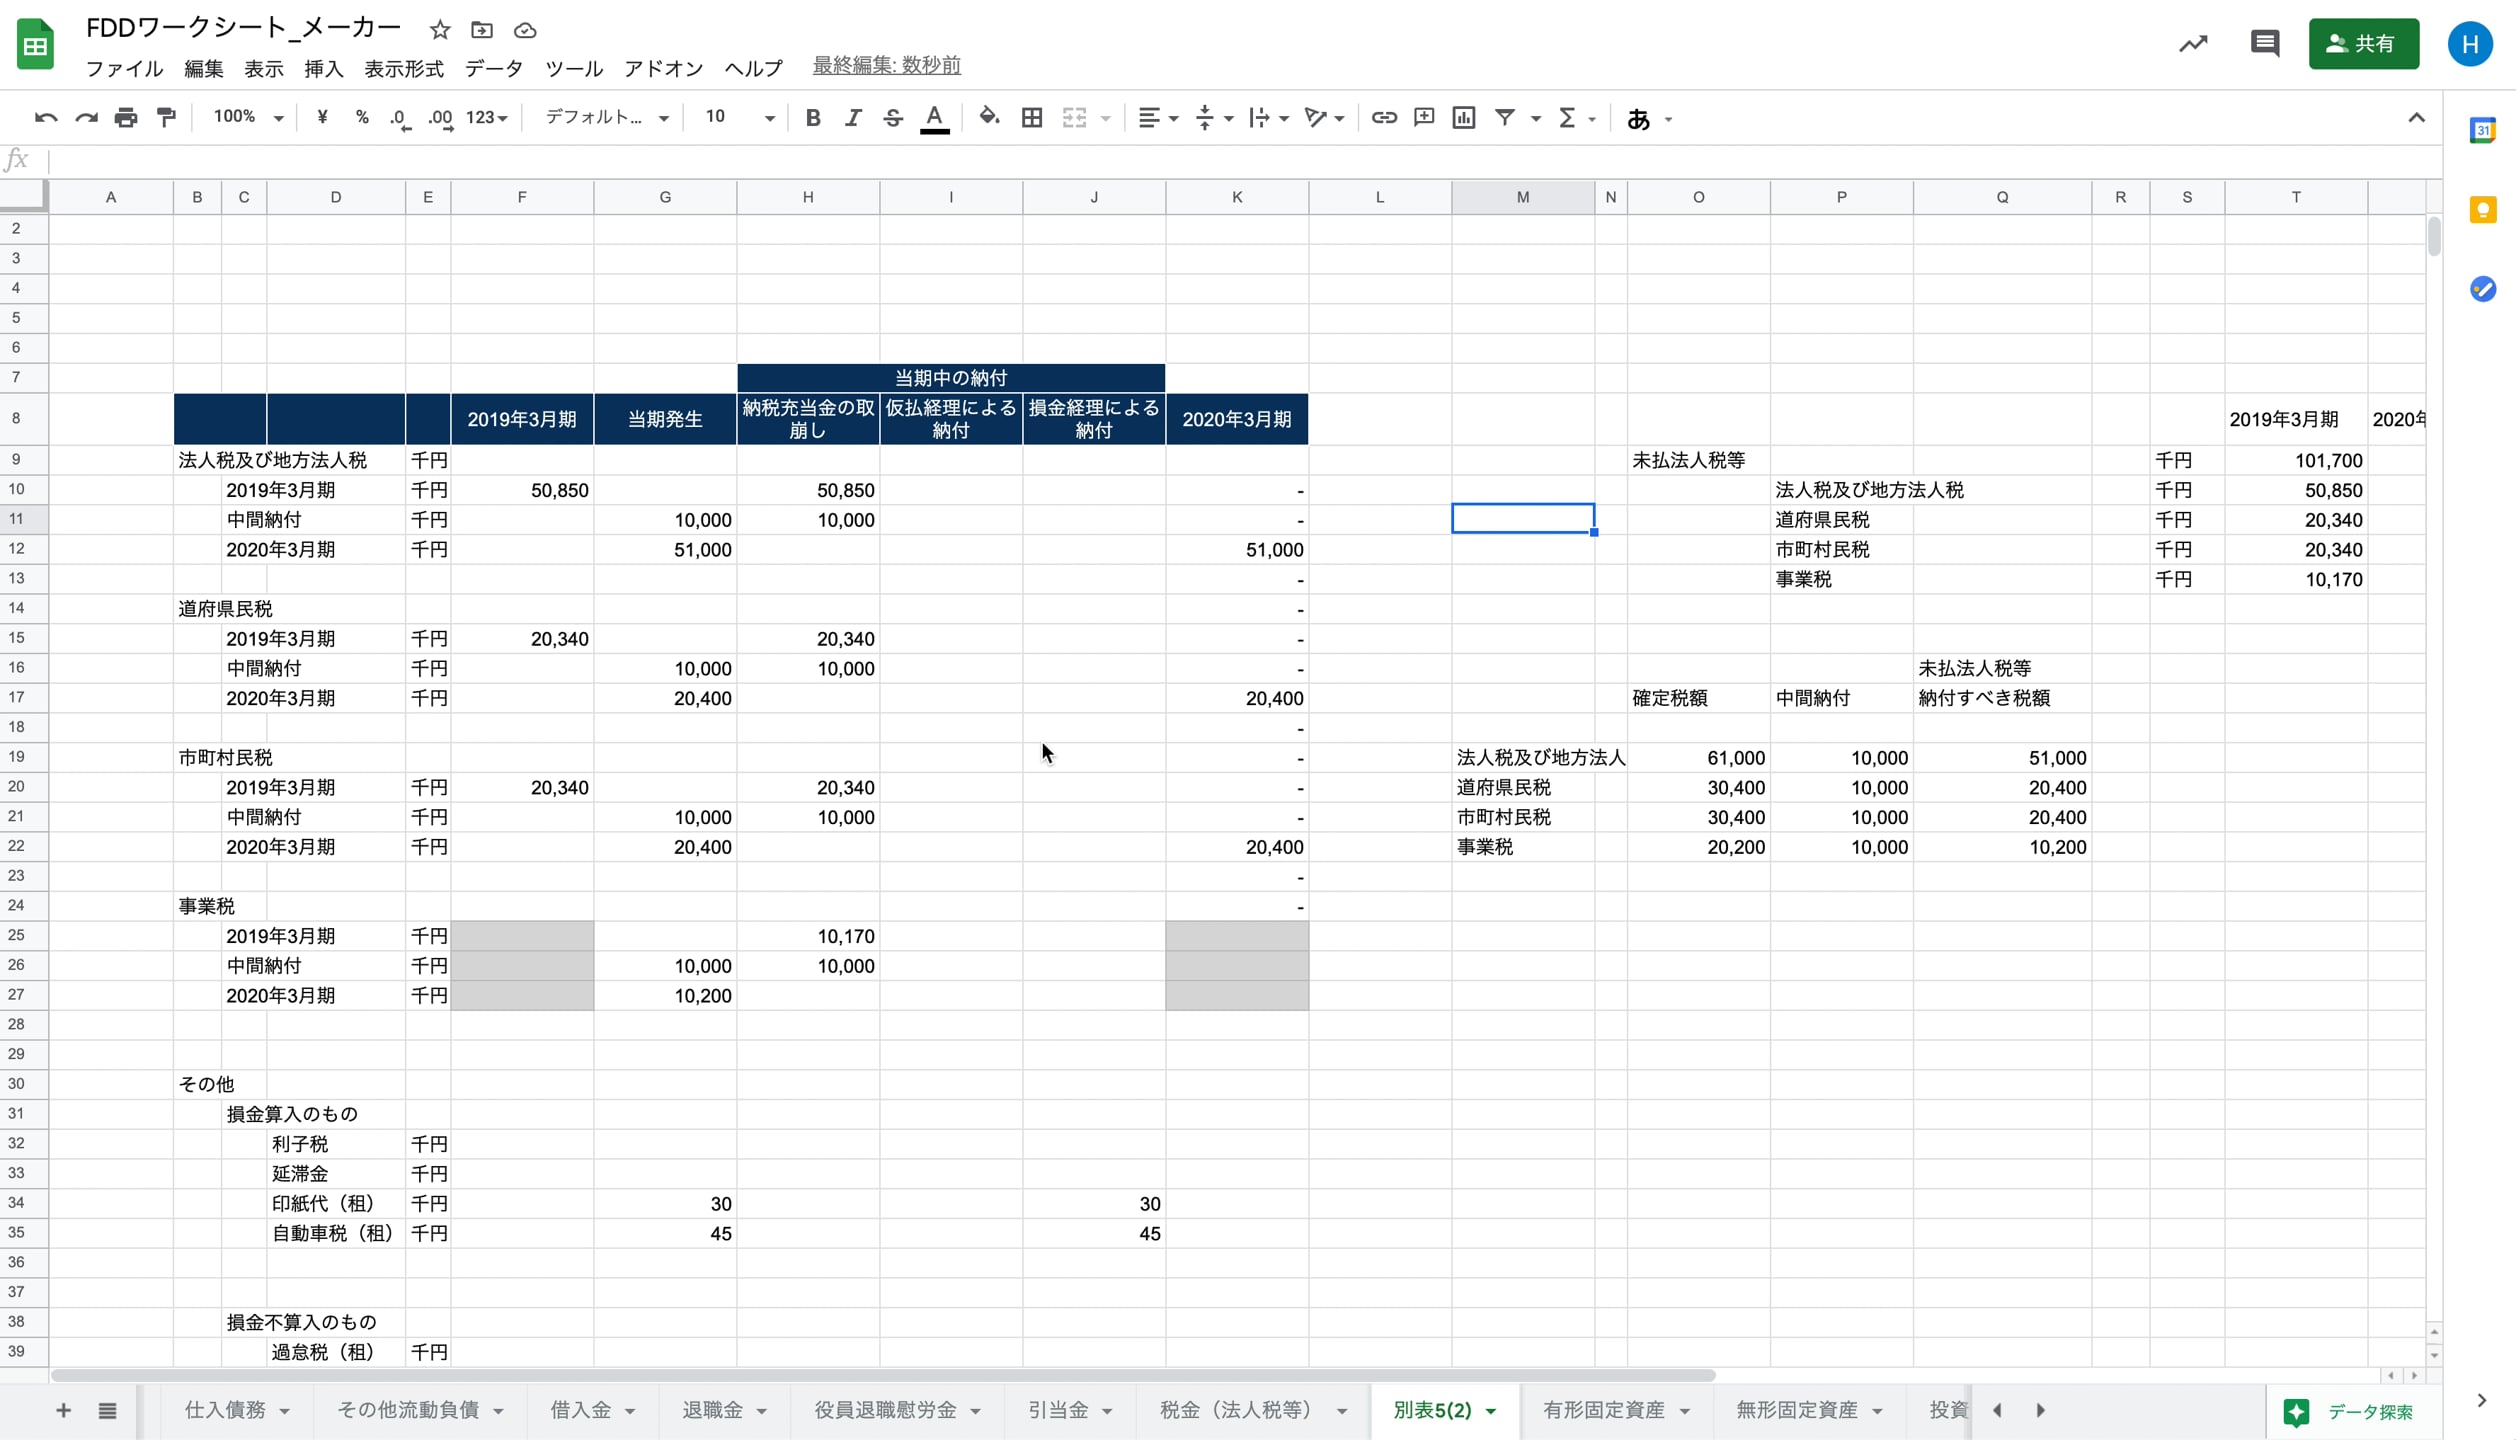Open the comment history icon
This screenshot has width=2516, height=1440.
pos(2264,44)
